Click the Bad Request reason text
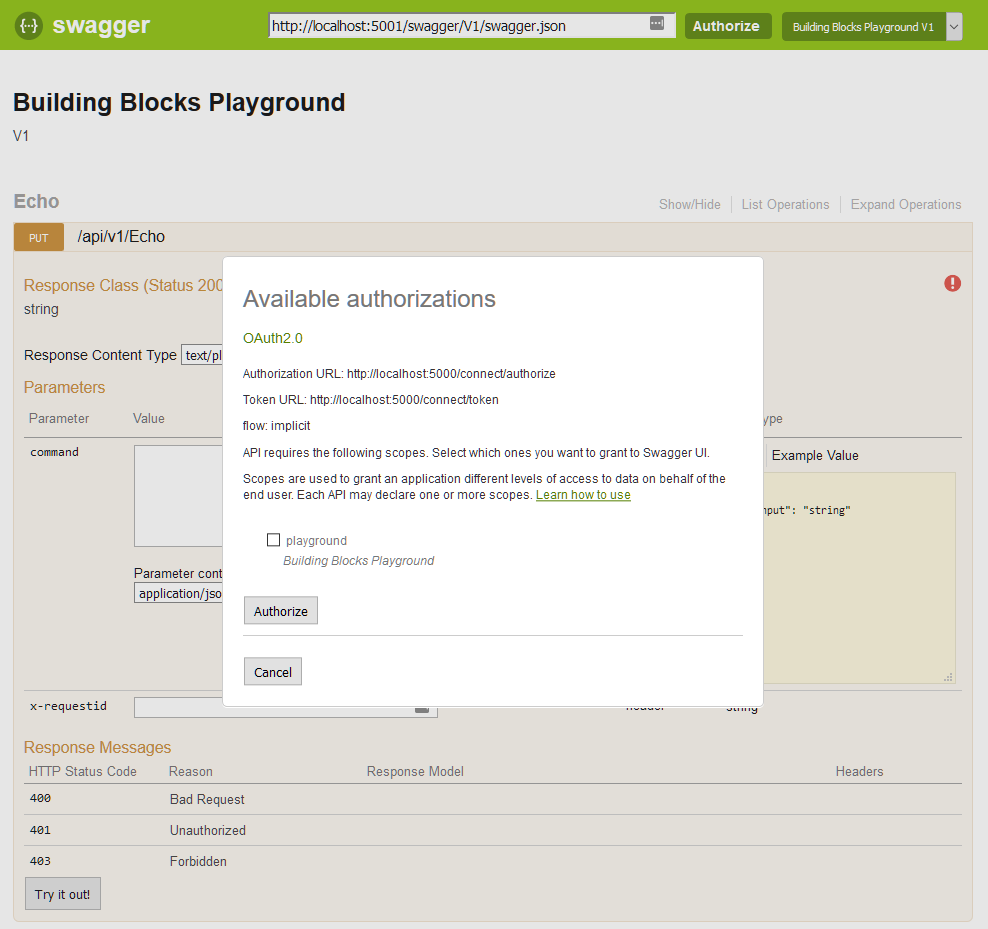This screenshot has width=988, height=929. pos(207,800)
